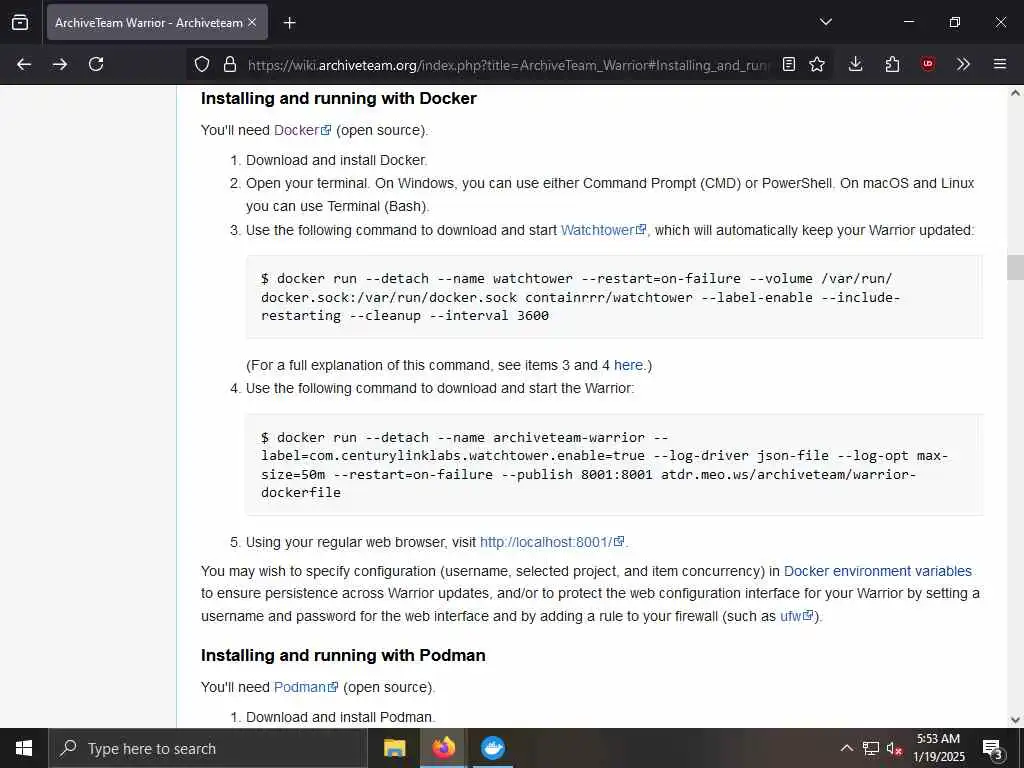
Task: Open the network status tray icon
Action: click(871, 748)
